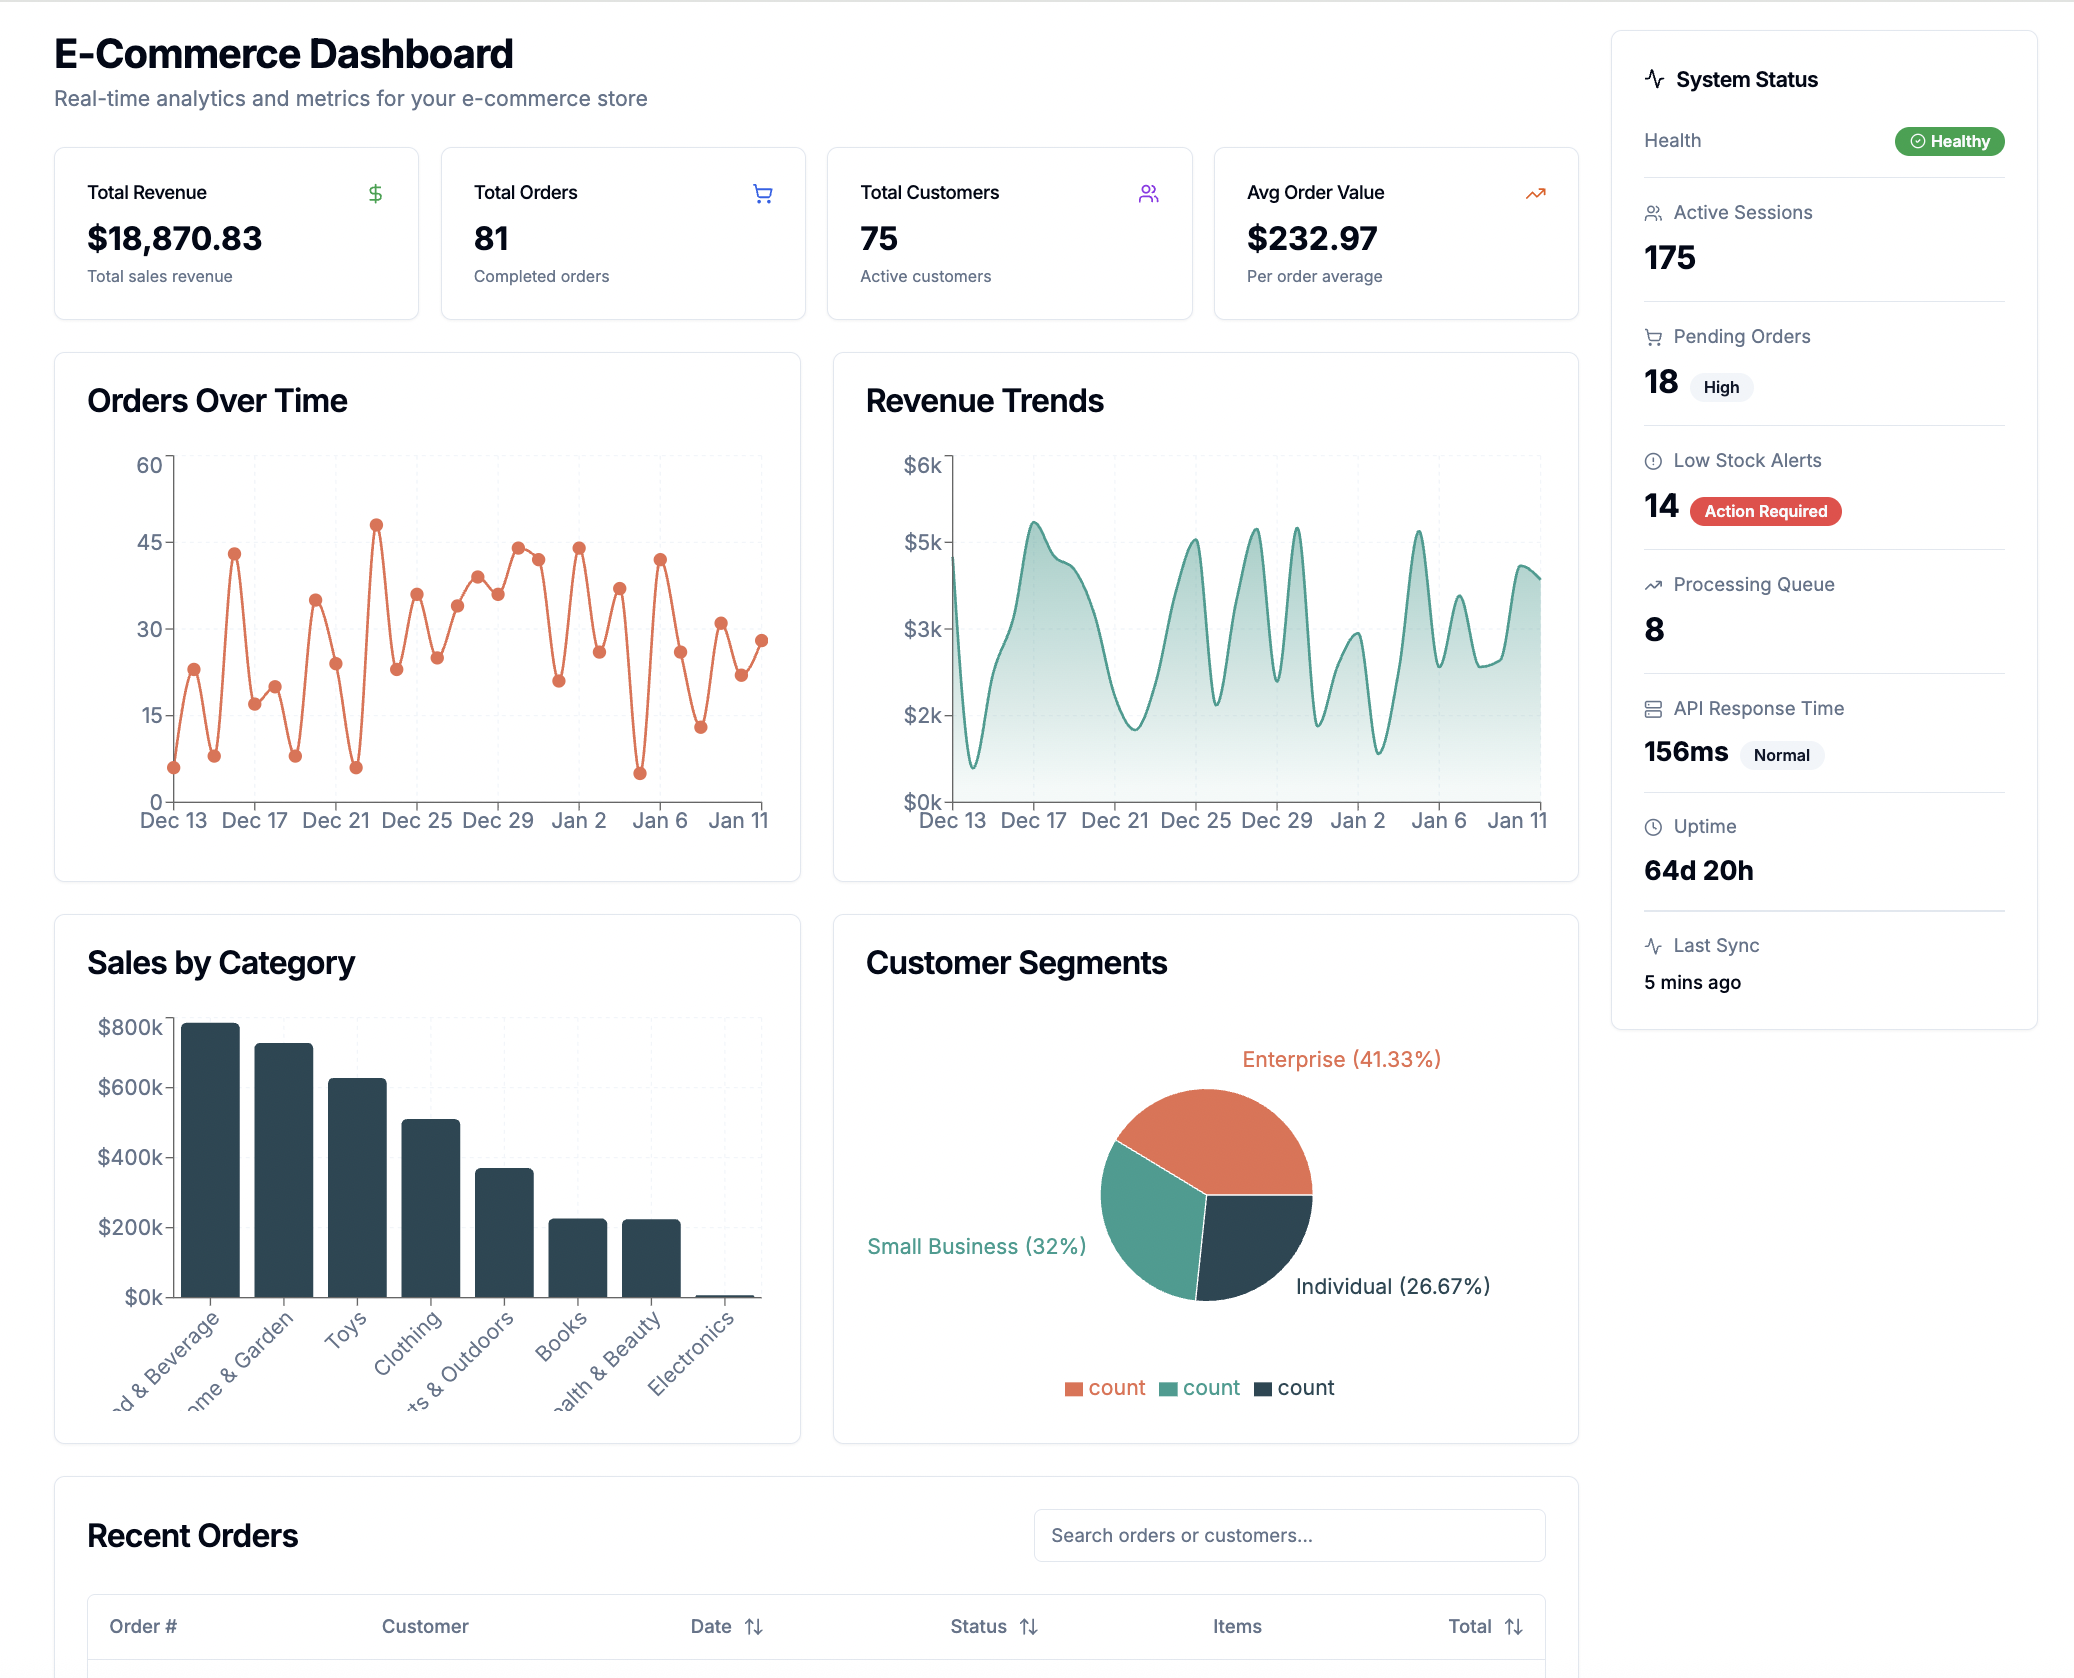The image size is (2074, 1678).
Task: Click the tallest bar in Sales by Category
Action: tap(210, 1160)
